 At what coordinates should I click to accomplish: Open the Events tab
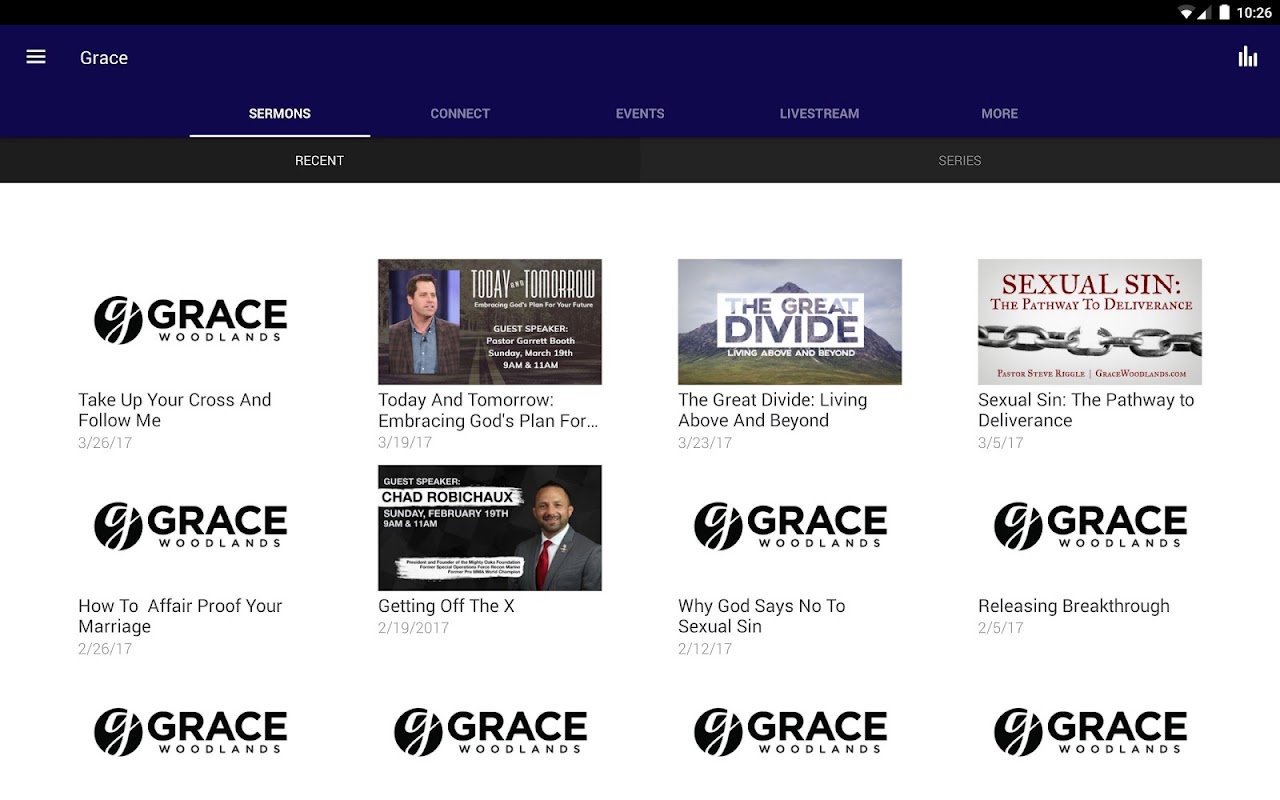pos(640,113)
